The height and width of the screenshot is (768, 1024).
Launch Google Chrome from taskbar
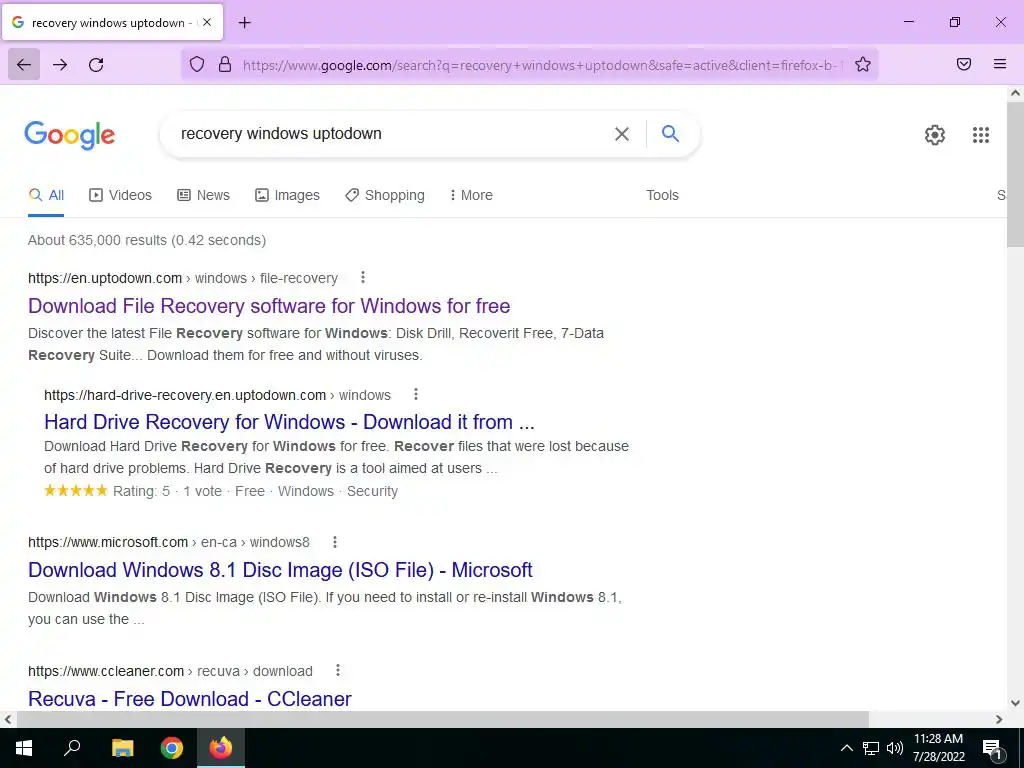172,748
